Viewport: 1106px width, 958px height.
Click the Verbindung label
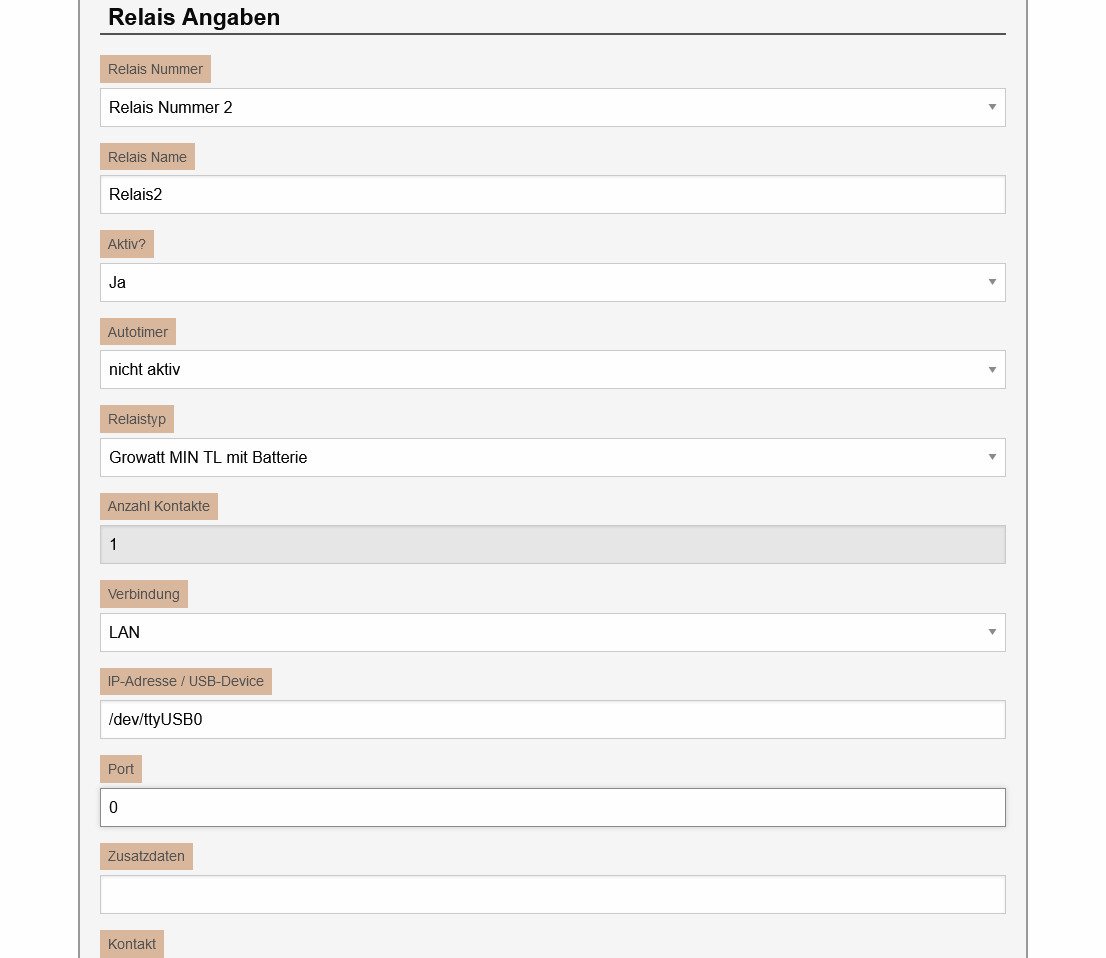pos(144,594)
